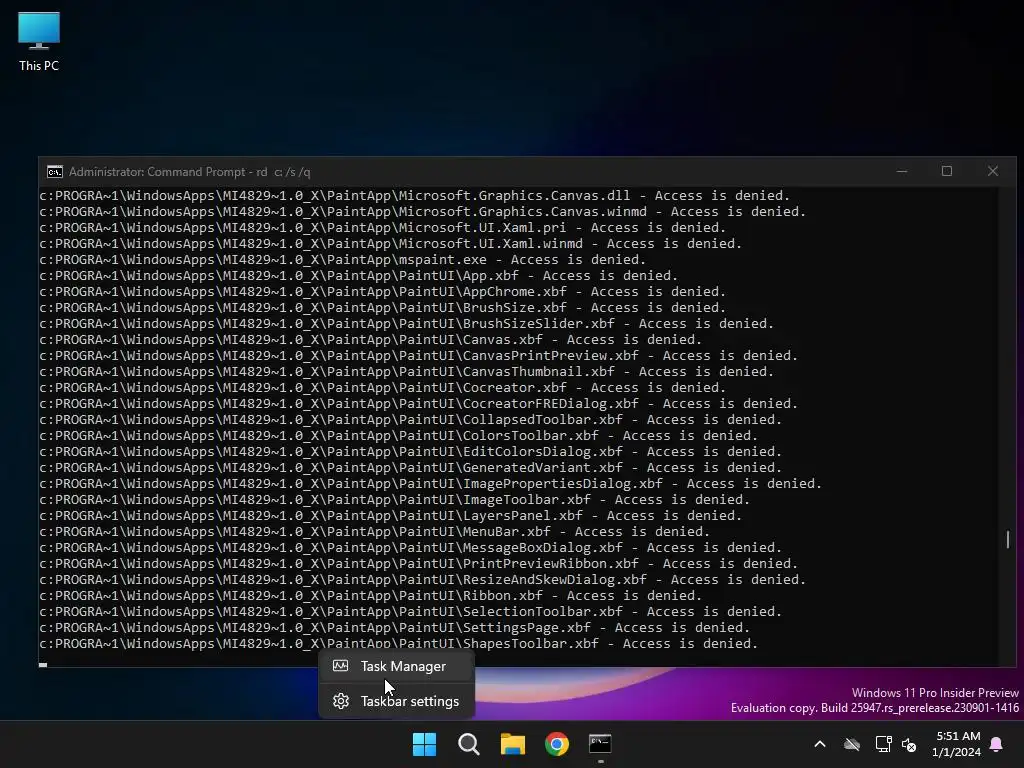1024x768 pixels.
Task: Select the This PC desktop icon
Action: [x=39, y=41]
